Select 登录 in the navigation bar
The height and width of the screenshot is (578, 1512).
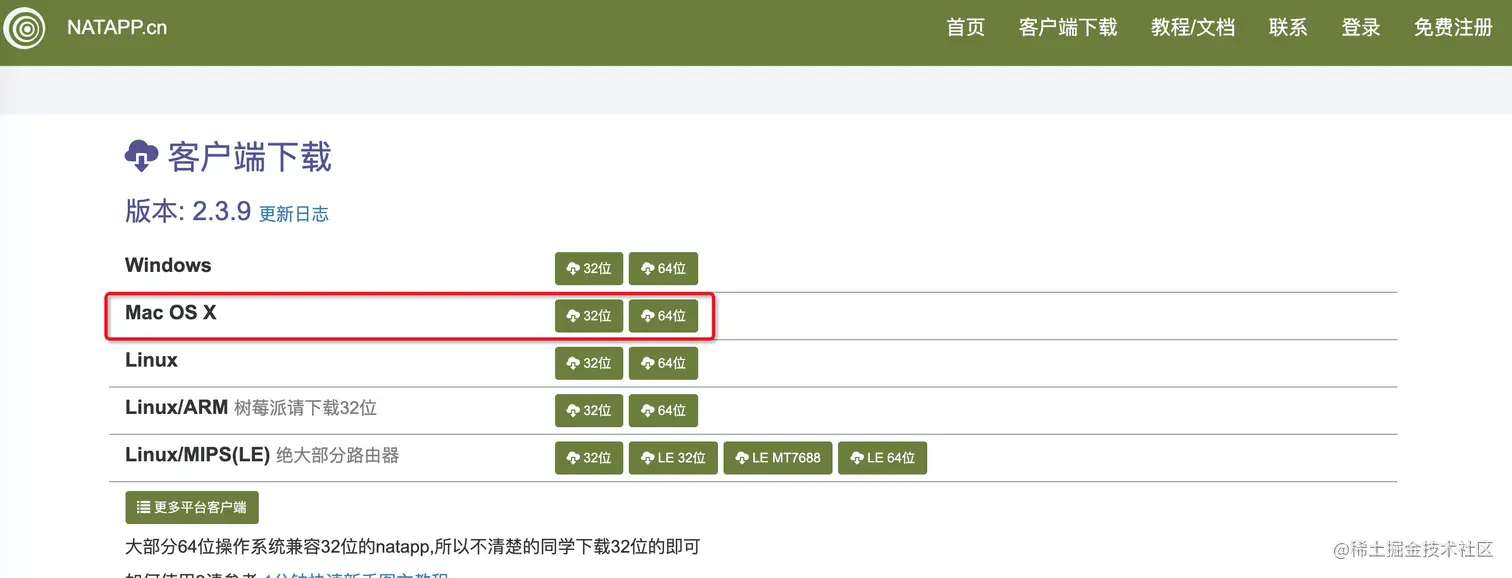tap(1361, 28)
